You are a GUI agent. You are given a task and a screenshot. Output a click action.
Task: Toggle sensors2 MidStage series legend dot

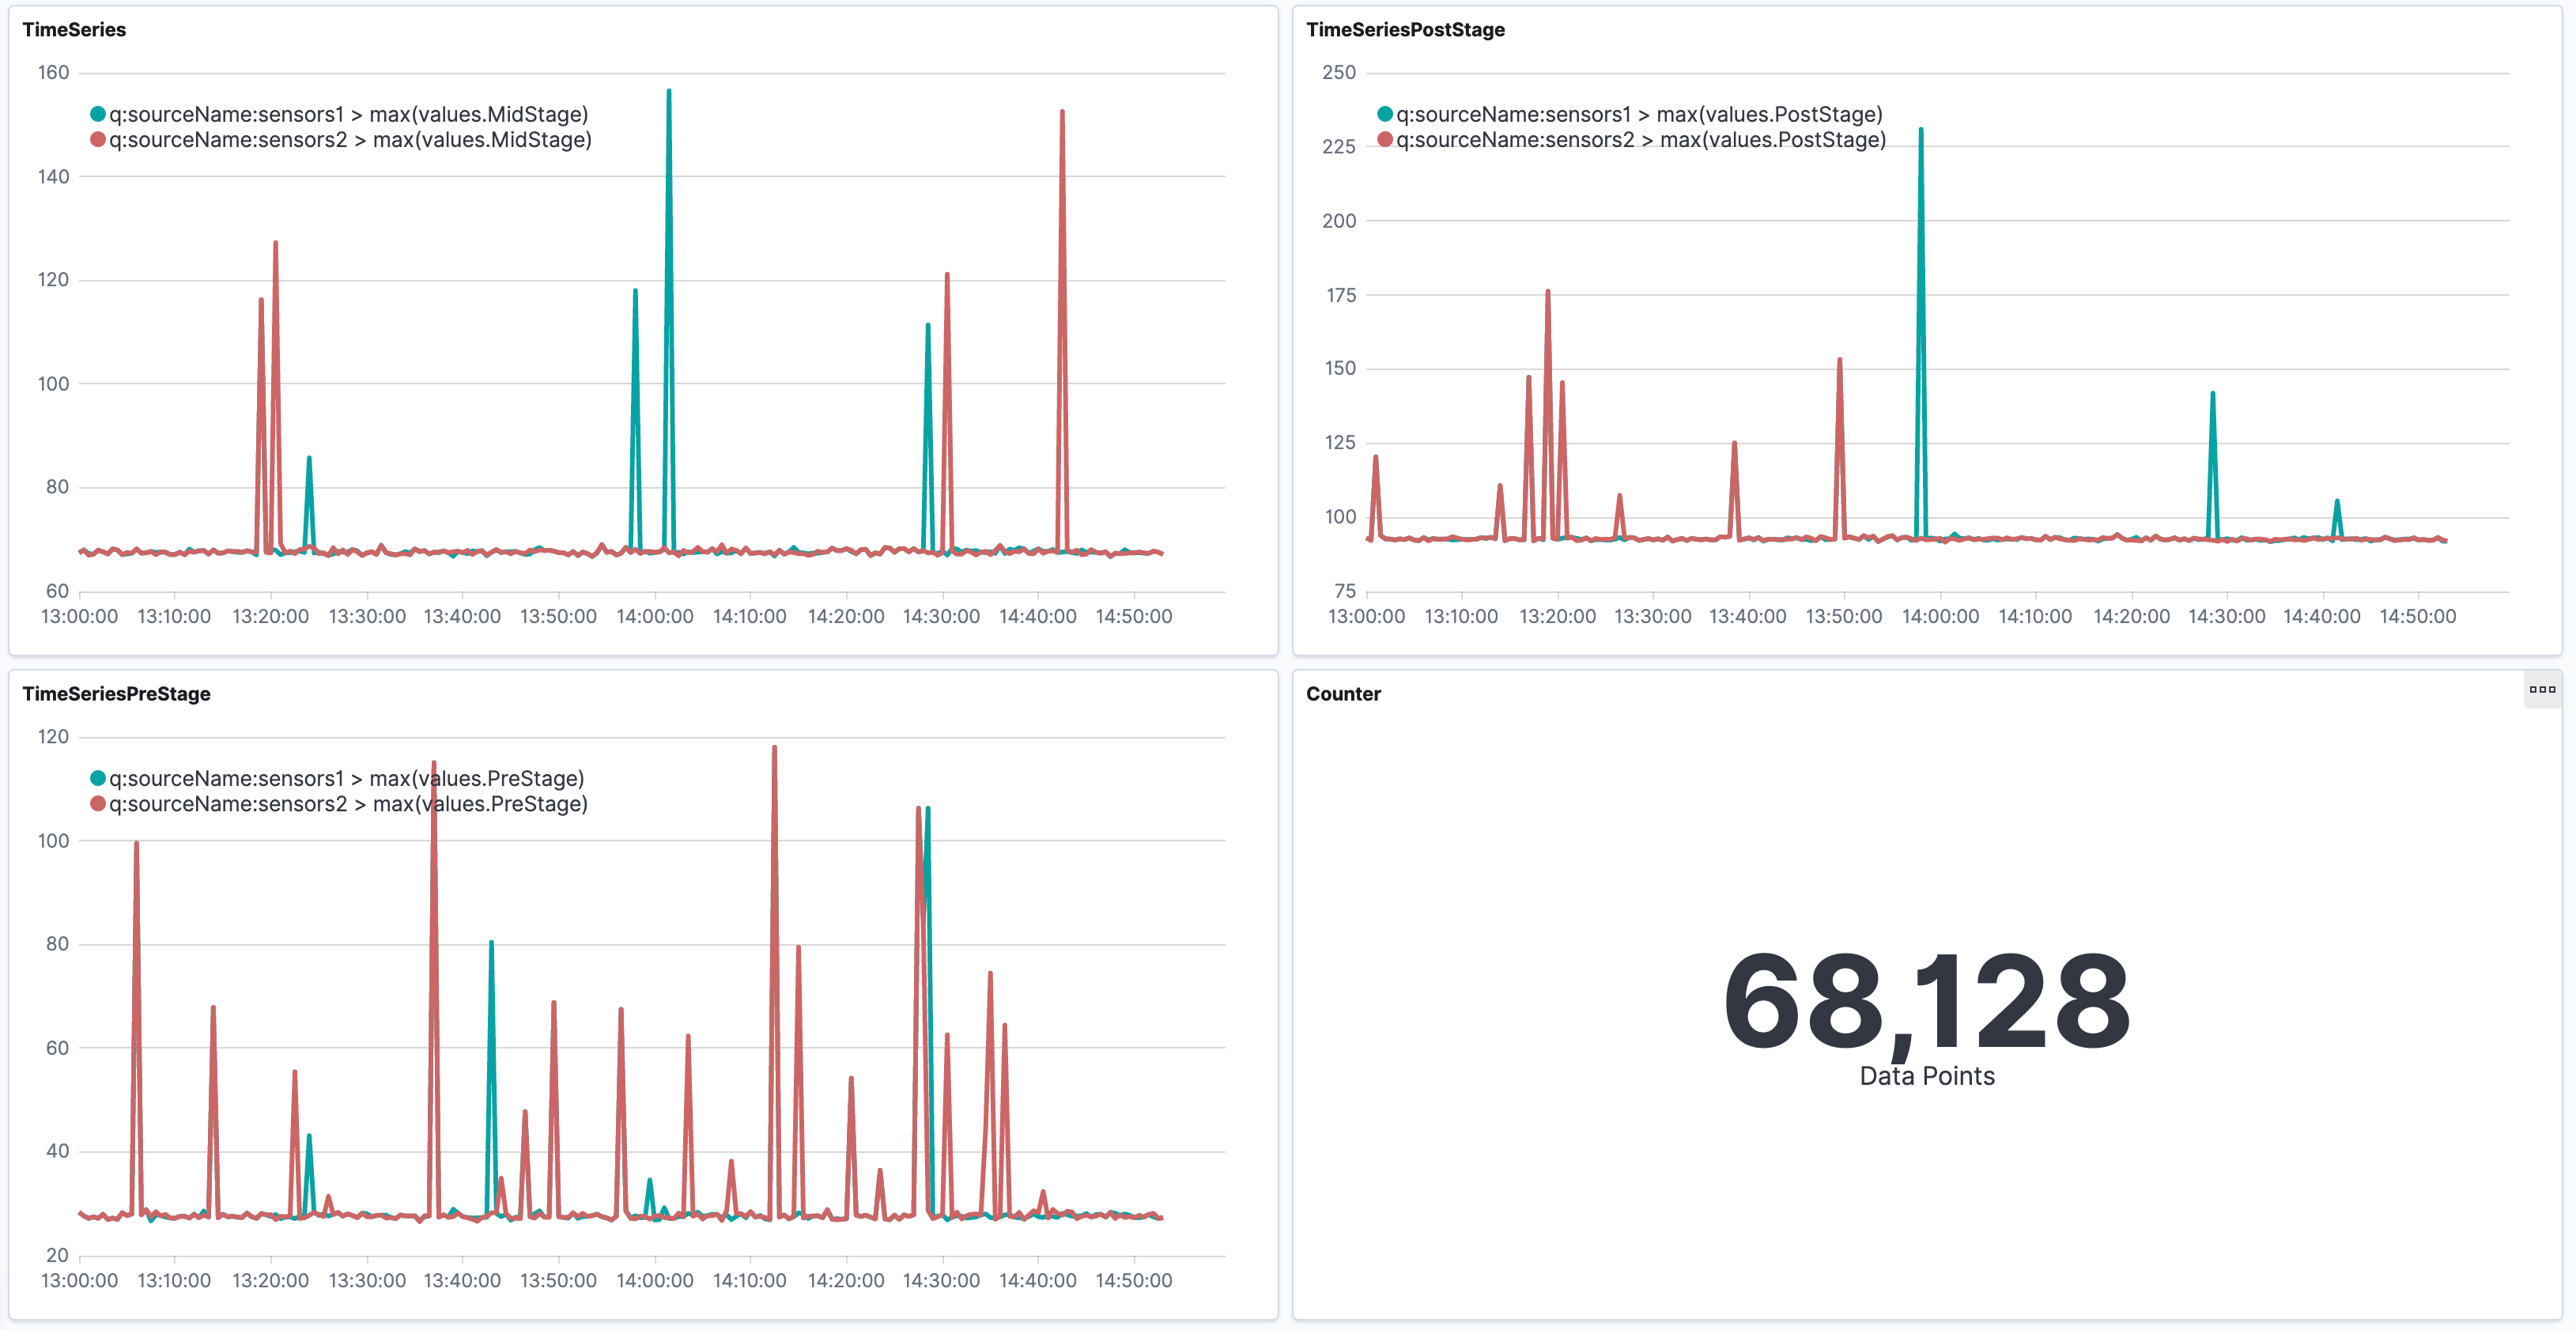pos(98,140)
